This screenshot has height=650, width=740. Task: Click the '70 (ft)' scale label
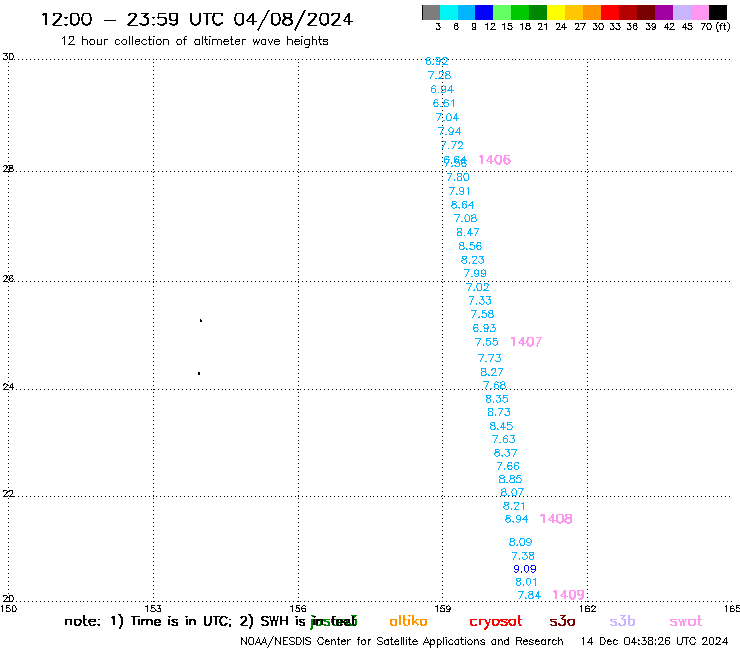coord(715,27)
